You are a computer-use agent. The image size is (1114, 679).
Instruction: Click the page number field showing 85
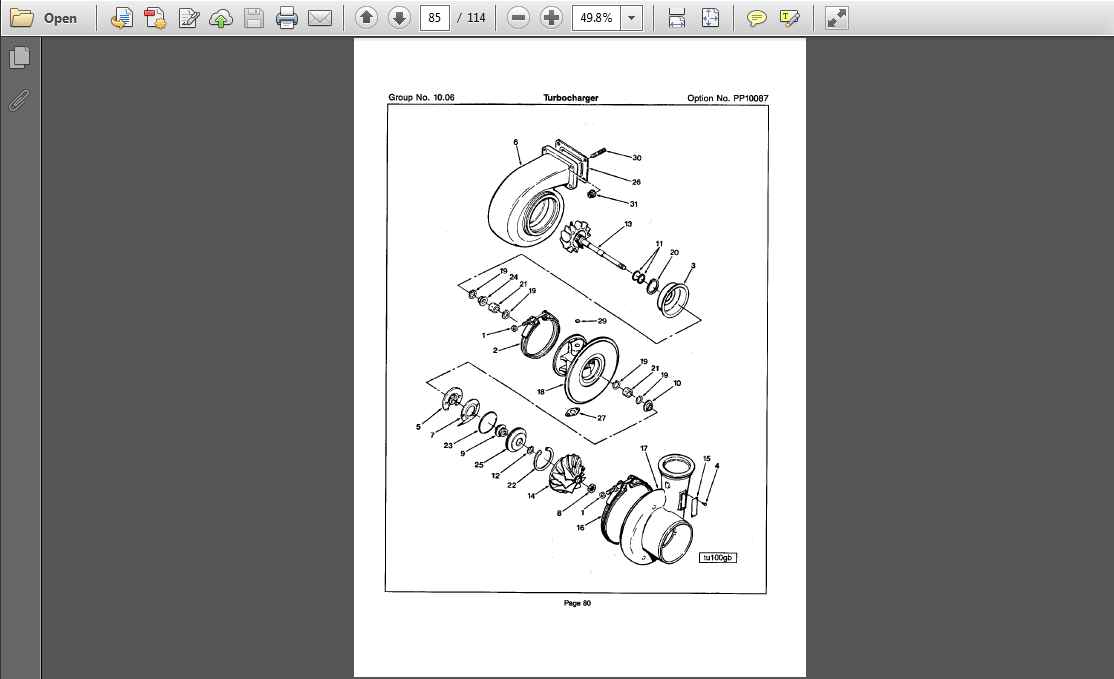click(435, 18)
